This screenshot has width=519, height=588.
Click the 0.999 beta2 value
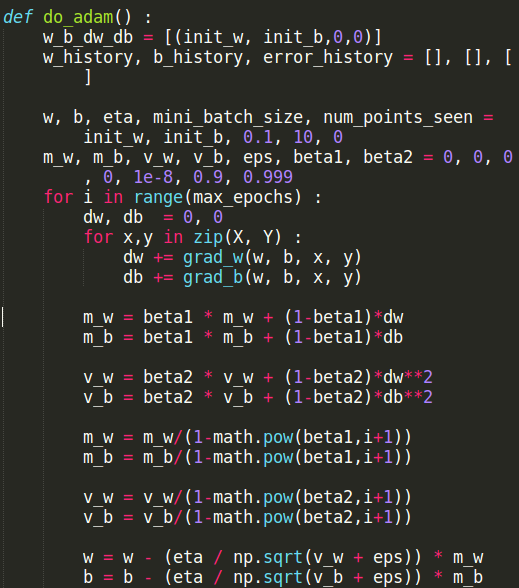(268, 177)
